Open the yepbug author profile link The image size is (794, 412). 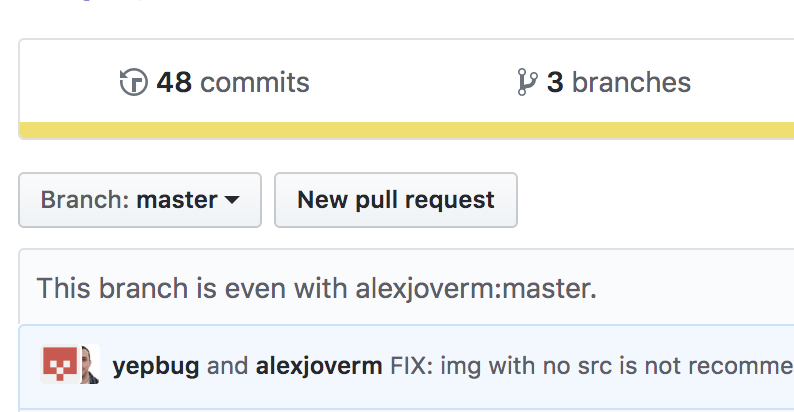click(x=155, y=366)
